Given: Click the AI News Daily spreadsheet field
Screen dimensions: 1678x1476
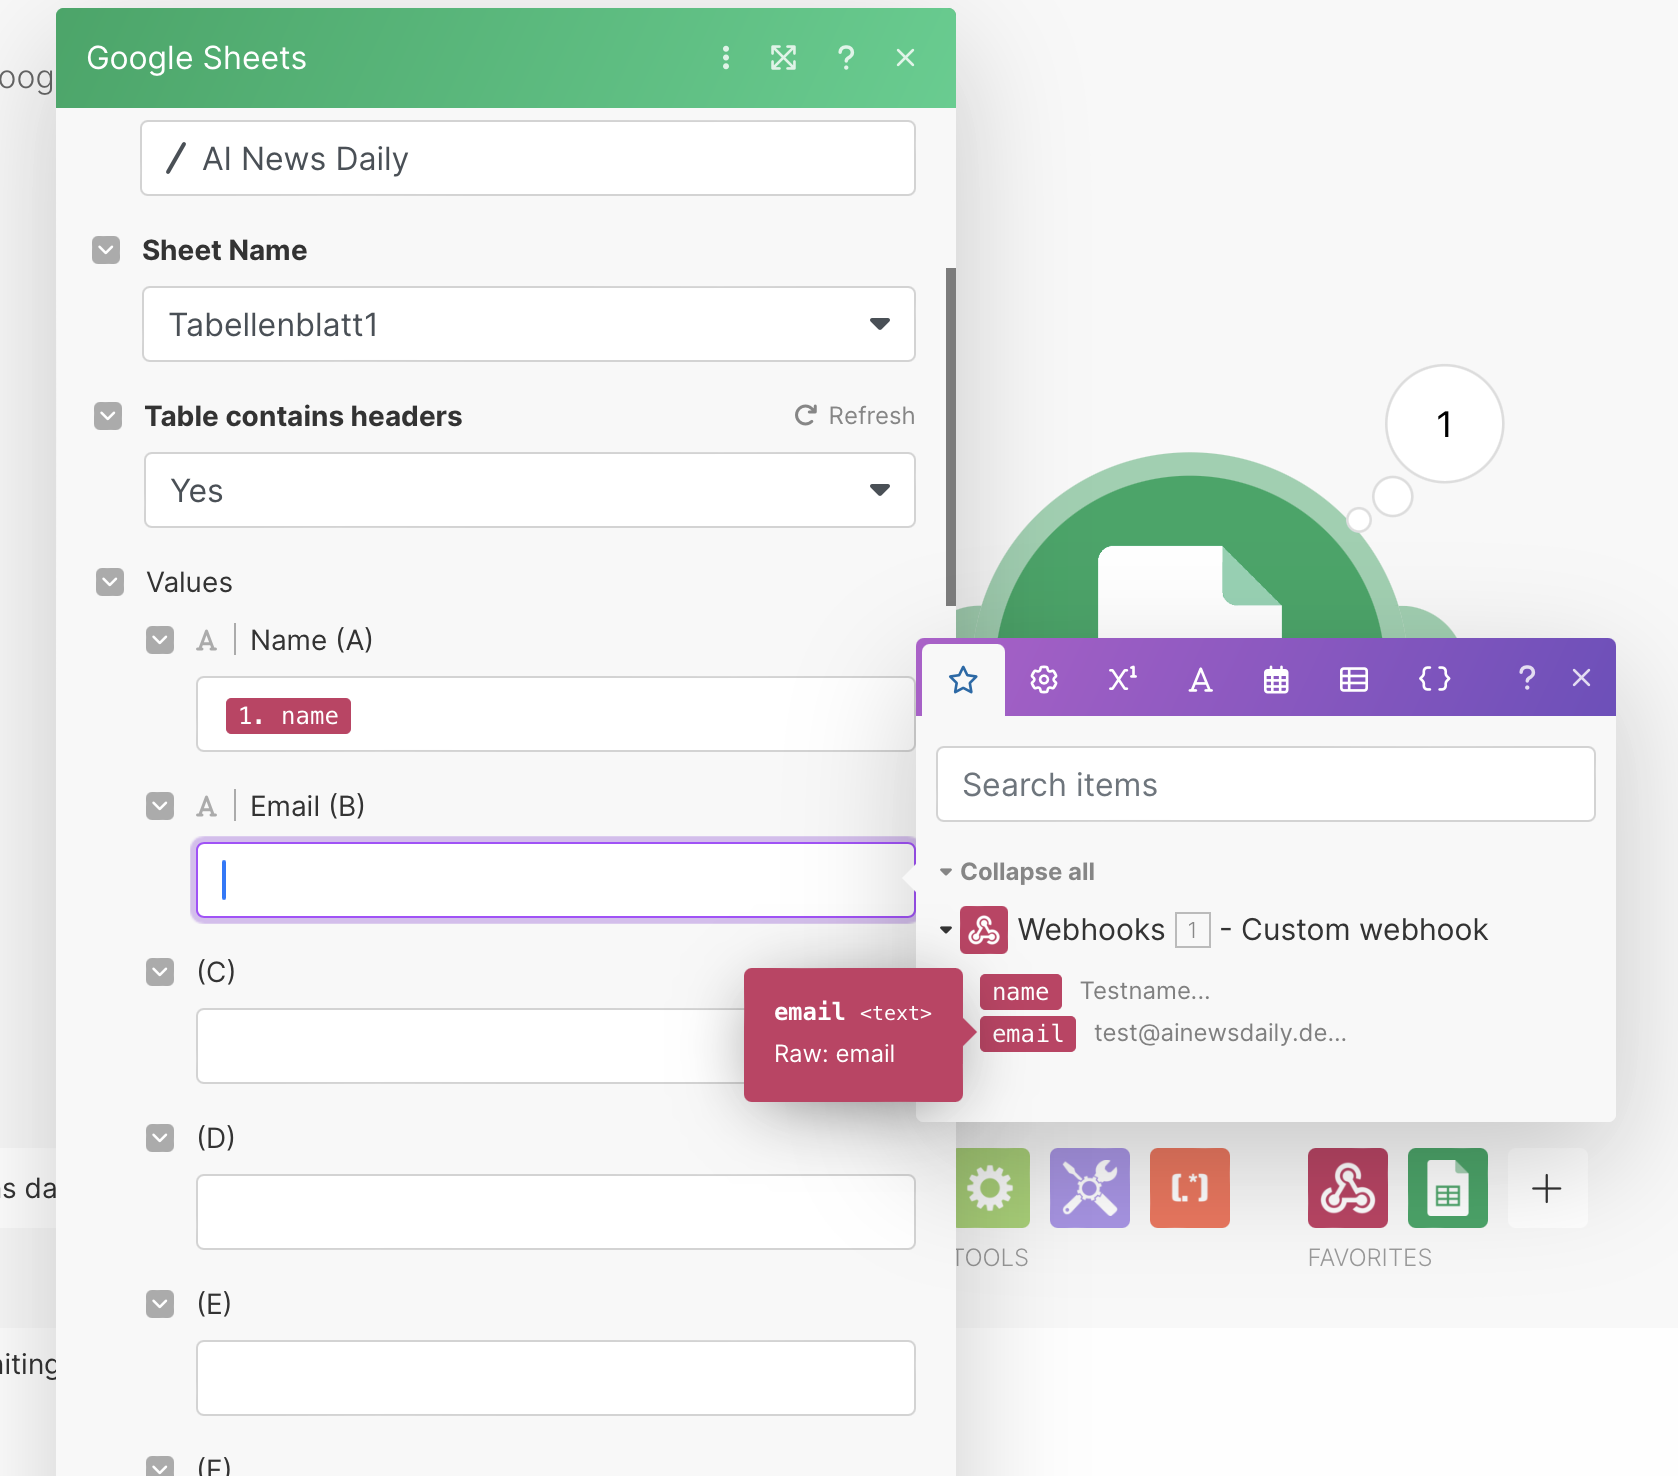Looking at the screenshot, I should pyautogui.click(x=528, y=158).
